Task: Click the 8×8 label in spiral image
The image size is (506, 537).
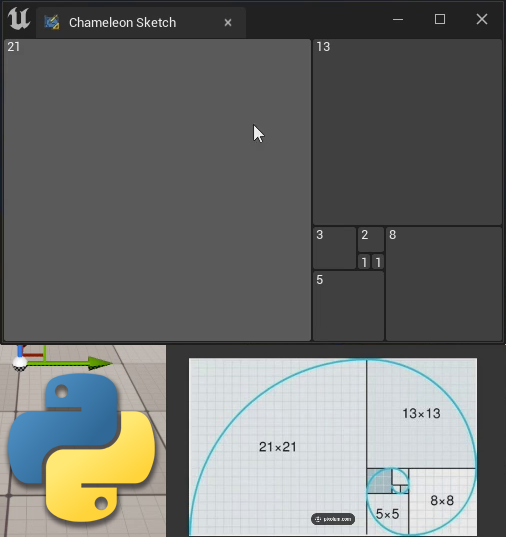Action: 442,501
